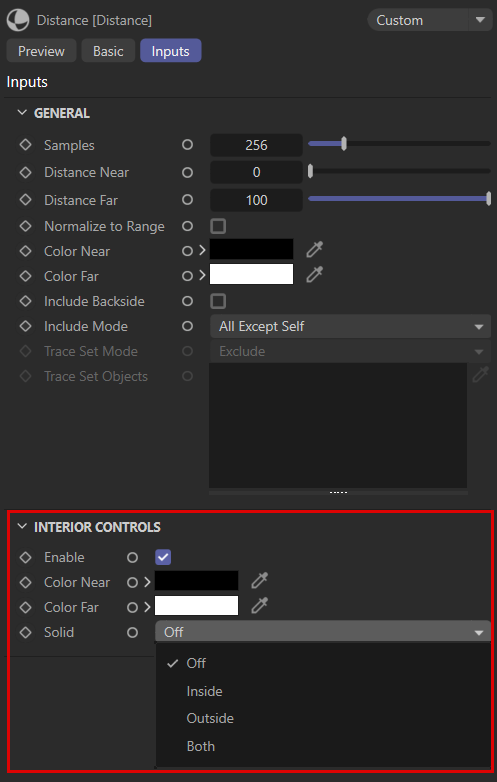Screen dimensions: 497x782
Task: Enable the Normalize to Range checkbox
Action: (218, 226)
